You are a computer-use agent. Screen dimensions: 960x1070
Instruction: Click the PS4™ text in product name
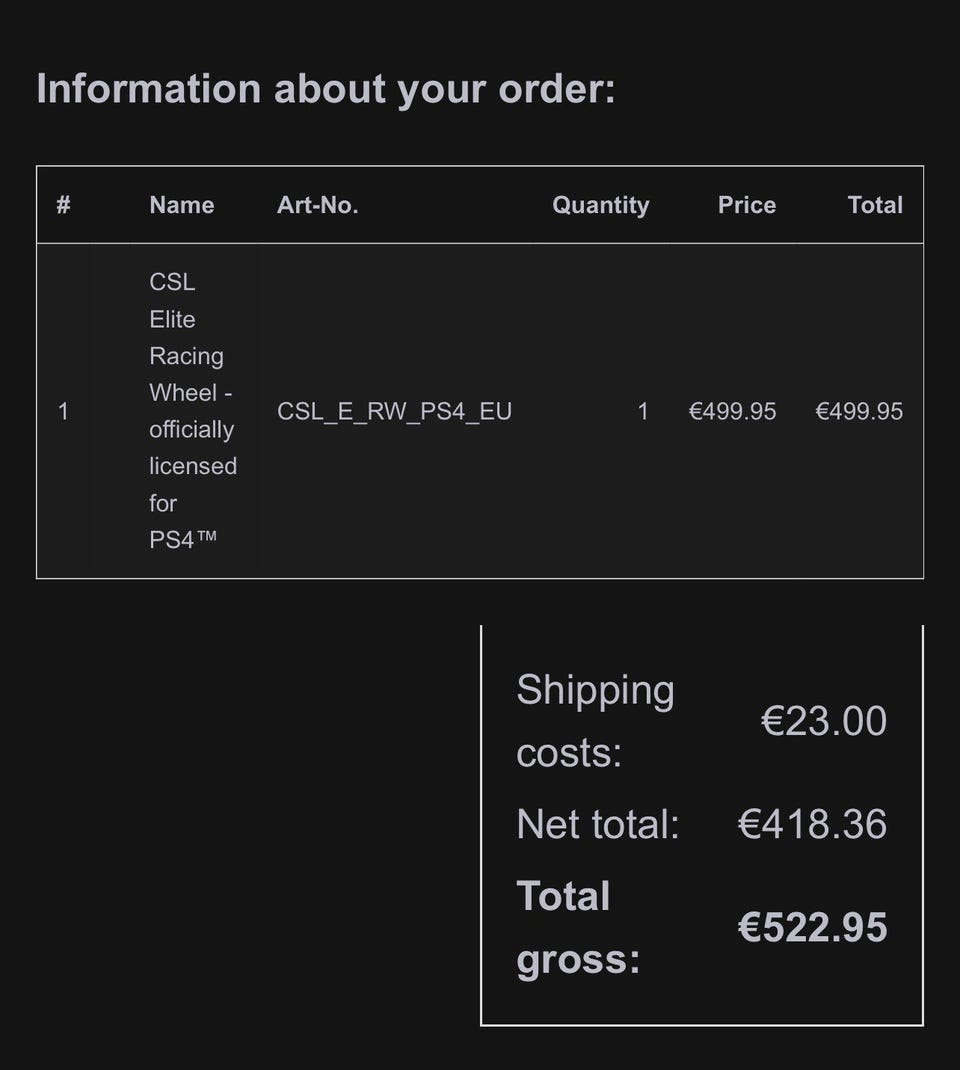coord(182,540)
